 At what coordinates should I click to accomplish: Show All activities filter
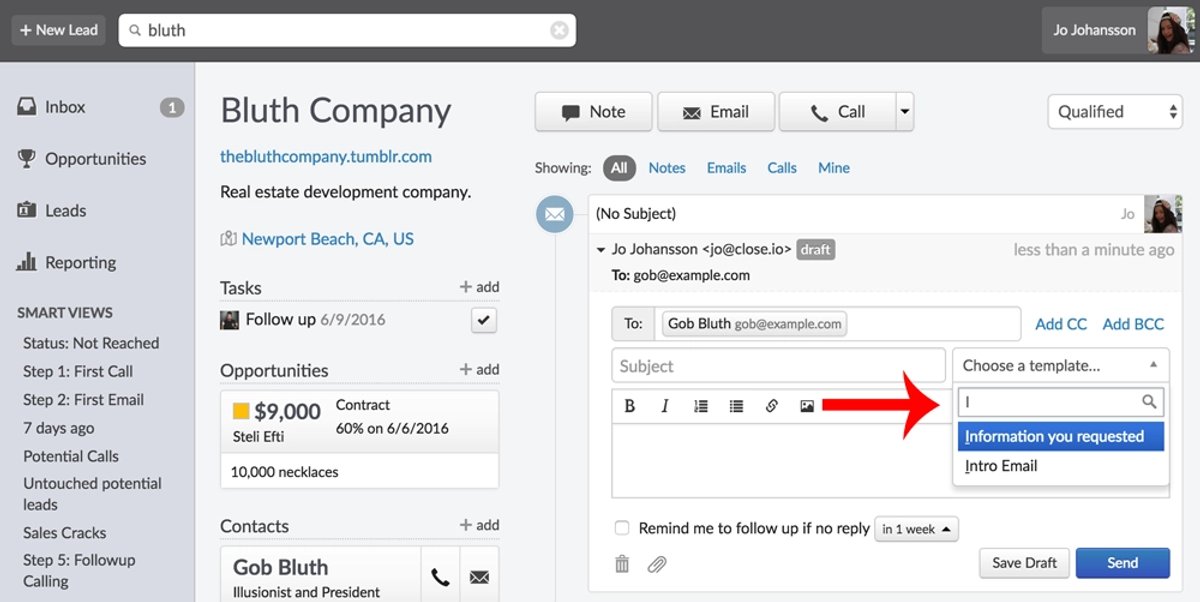pos(619,168)
